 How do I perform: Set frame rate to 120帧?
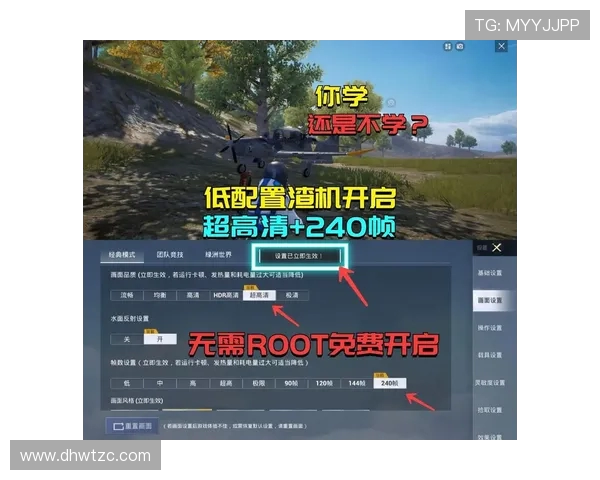pos(324,383)
